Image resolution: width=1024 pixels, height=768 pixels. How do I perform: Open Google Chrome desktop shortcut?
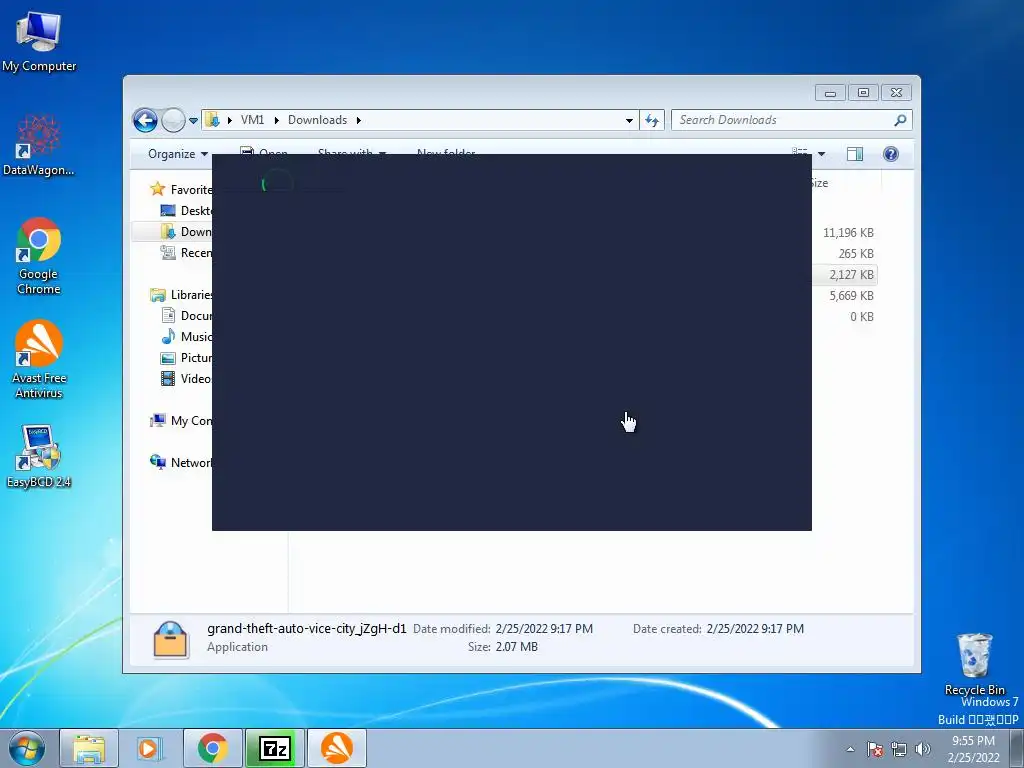[39, 255]
